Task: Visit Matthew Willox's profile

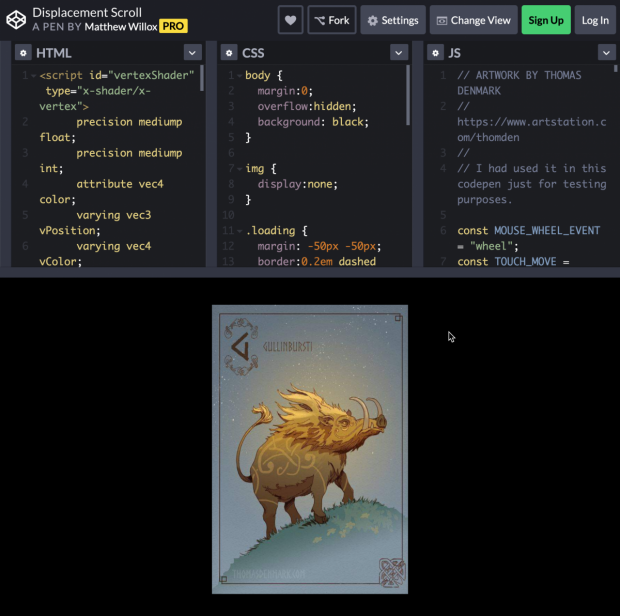Action: click(x=120, y=27)
